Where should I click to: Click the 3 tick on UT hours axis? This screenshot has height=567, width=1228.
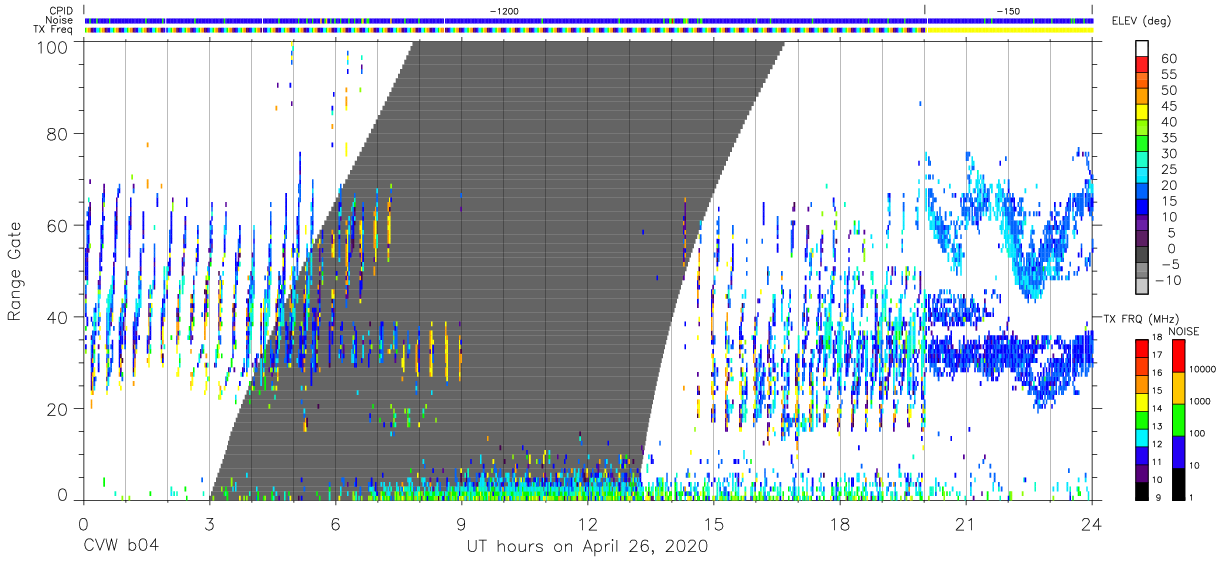209,523
